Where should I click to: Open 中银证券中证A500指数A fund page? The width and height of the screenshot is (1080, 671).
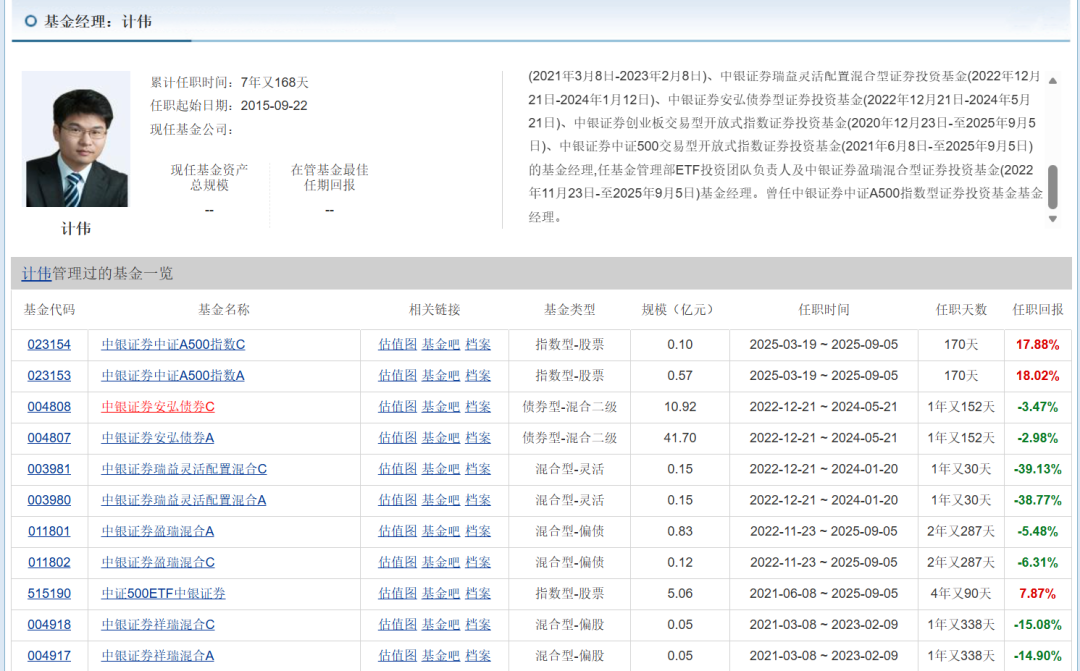click(x=173, y=375)
